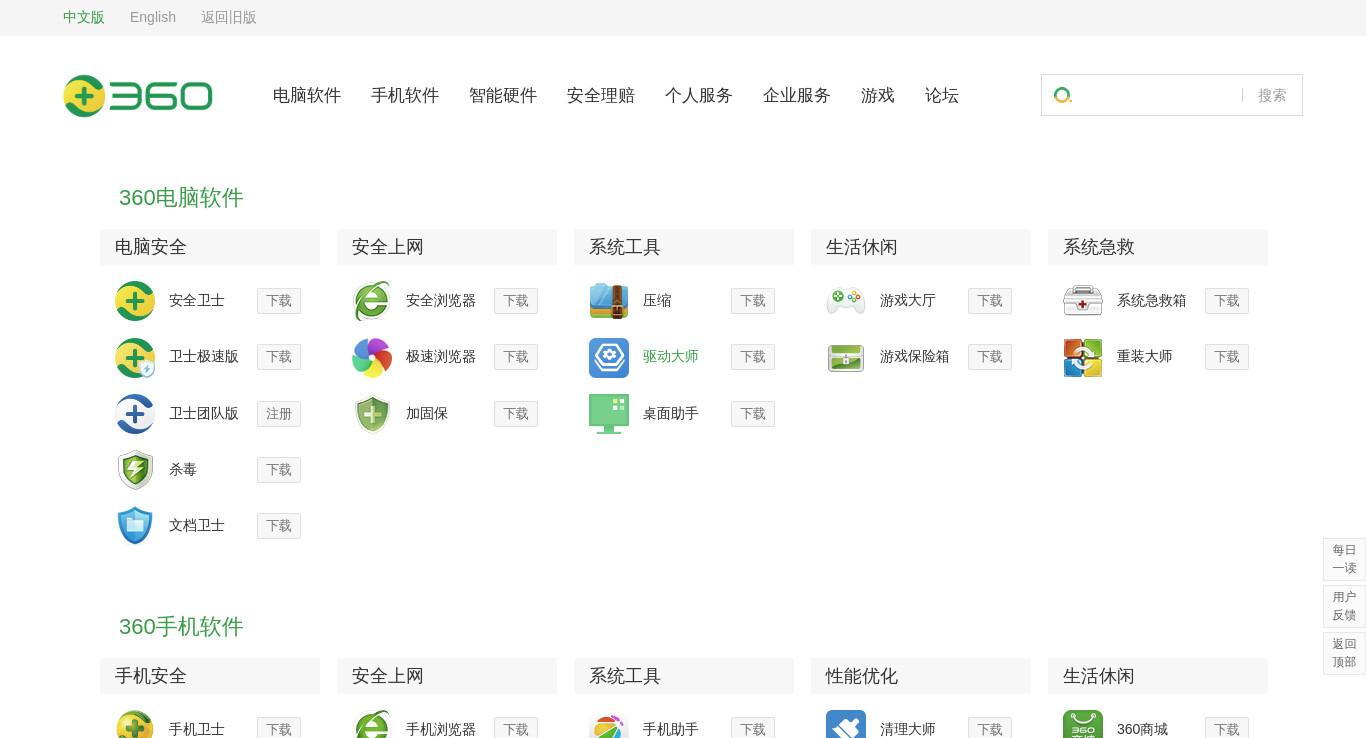
Task: Click the 游戏大厅 text link
Action: (908, 301)
